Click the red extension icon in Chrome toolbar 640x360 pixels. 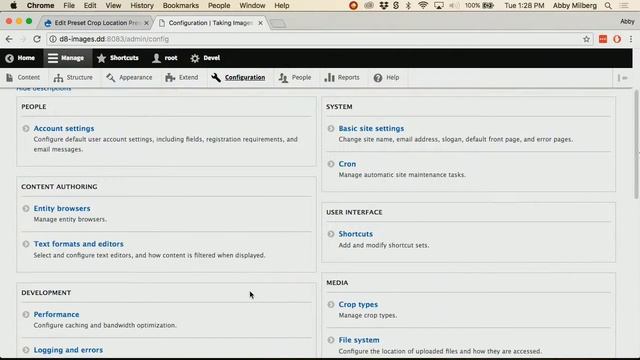click(603, 39)
